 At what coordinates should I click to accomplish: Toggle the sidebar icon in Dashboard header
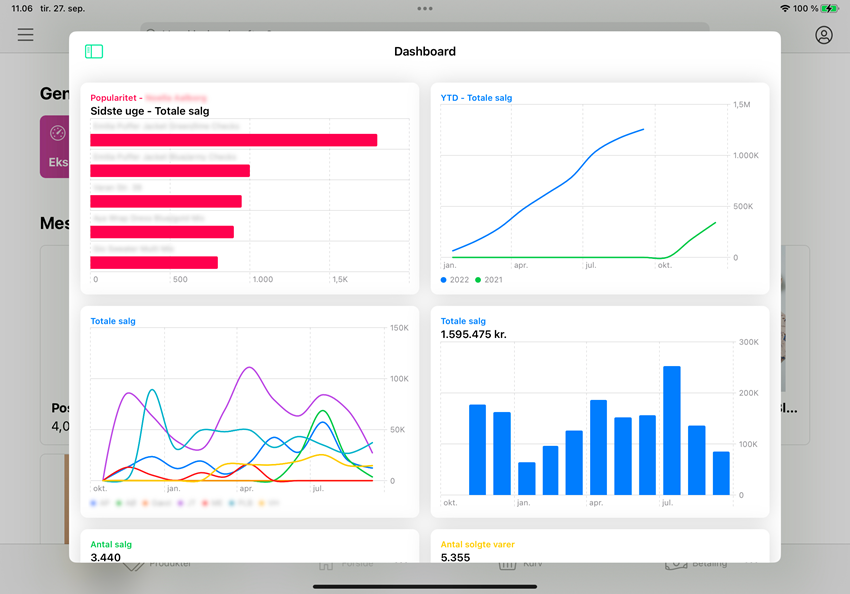[94, 51]
